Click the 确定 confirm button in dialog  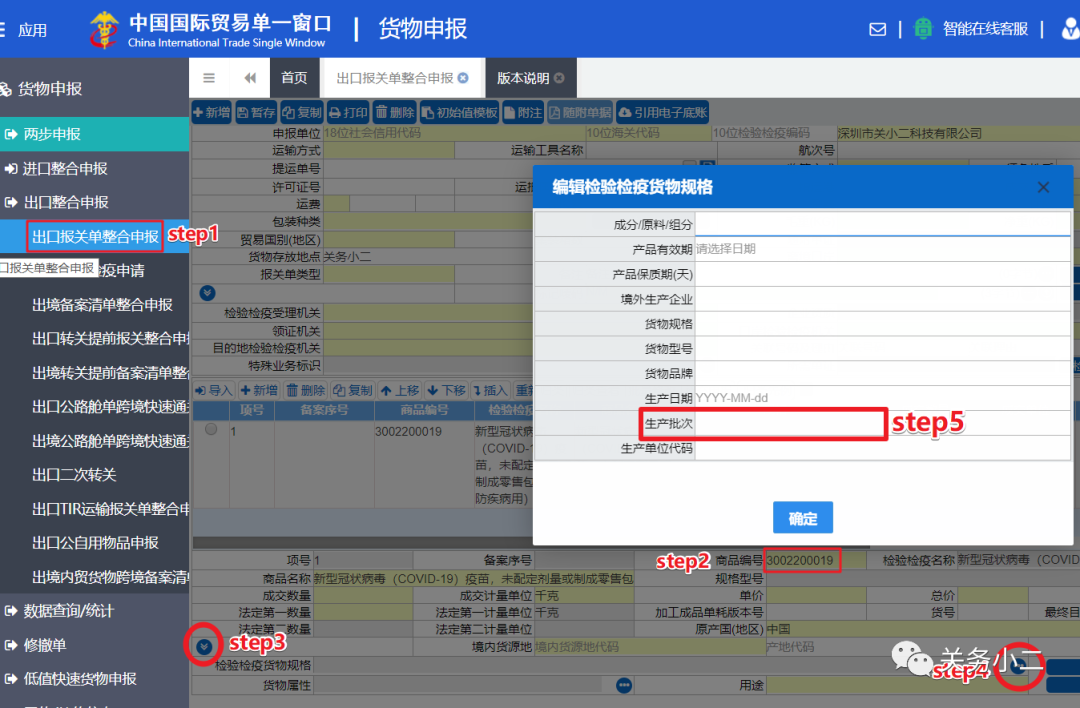pyautogui.click(x=802, y=517)
